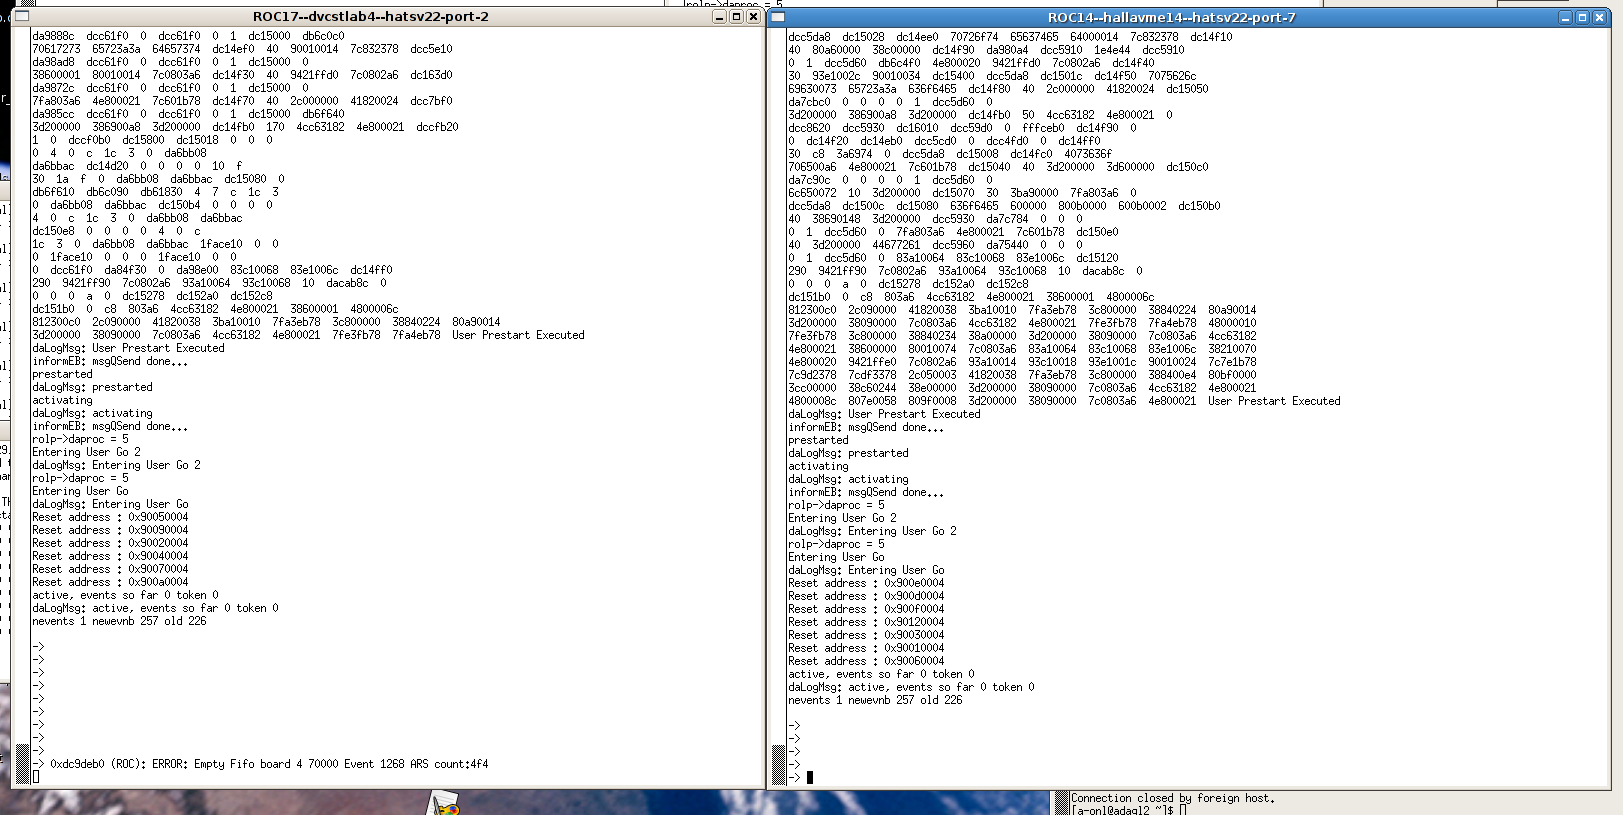This screenshot has height=815, width=1623.
Task: Click 'nevents 1 newevnb 257 old 226' in ROC17
Action: [x=119, y=621]
